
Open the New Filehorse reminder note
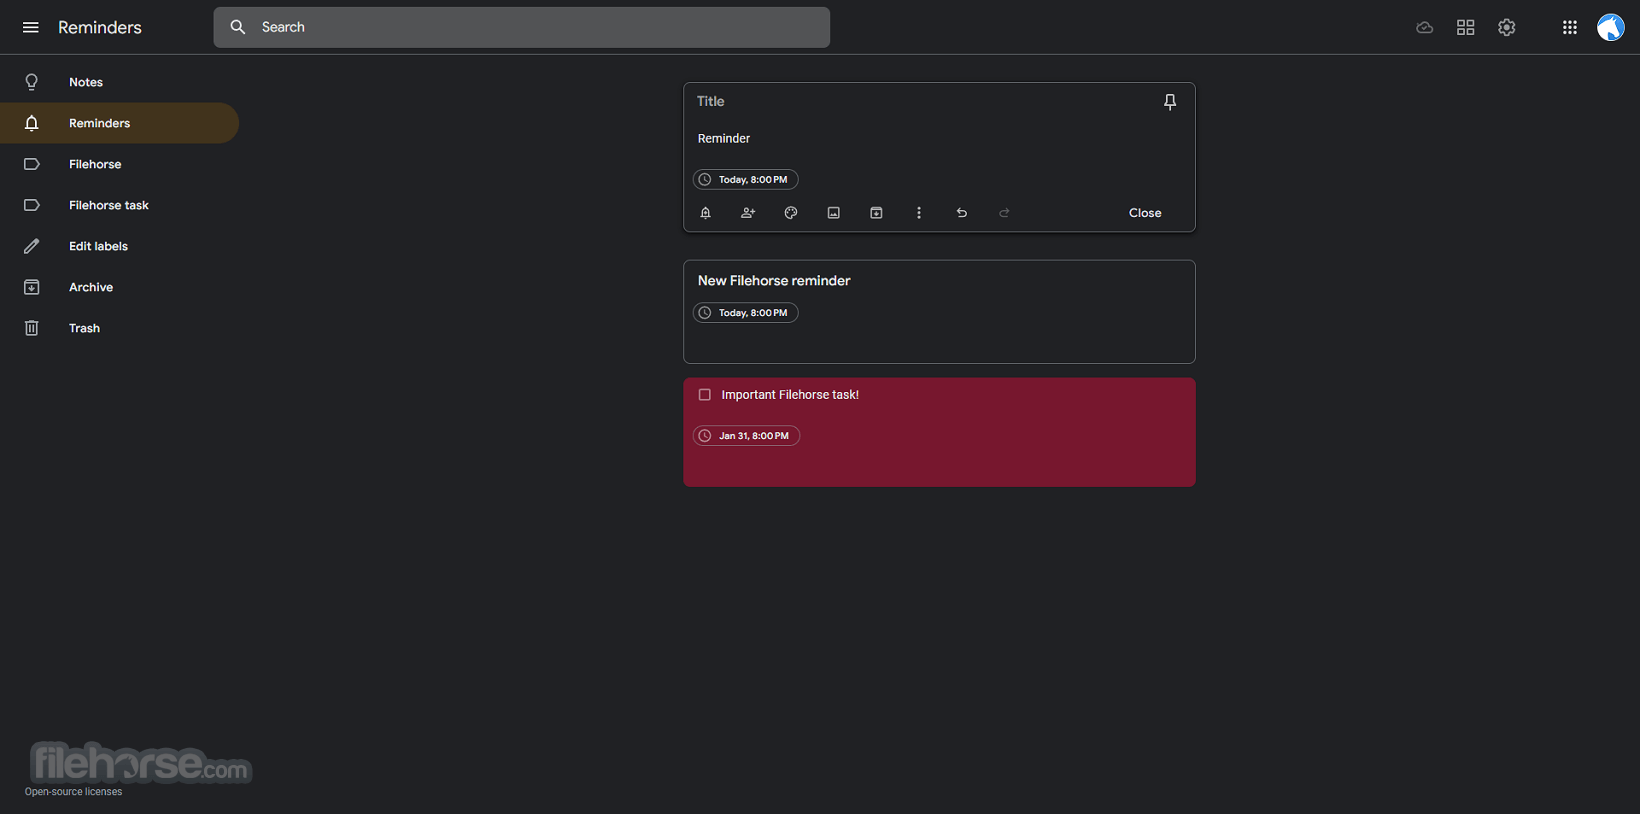pyautogui.click(x=939, y=312)
